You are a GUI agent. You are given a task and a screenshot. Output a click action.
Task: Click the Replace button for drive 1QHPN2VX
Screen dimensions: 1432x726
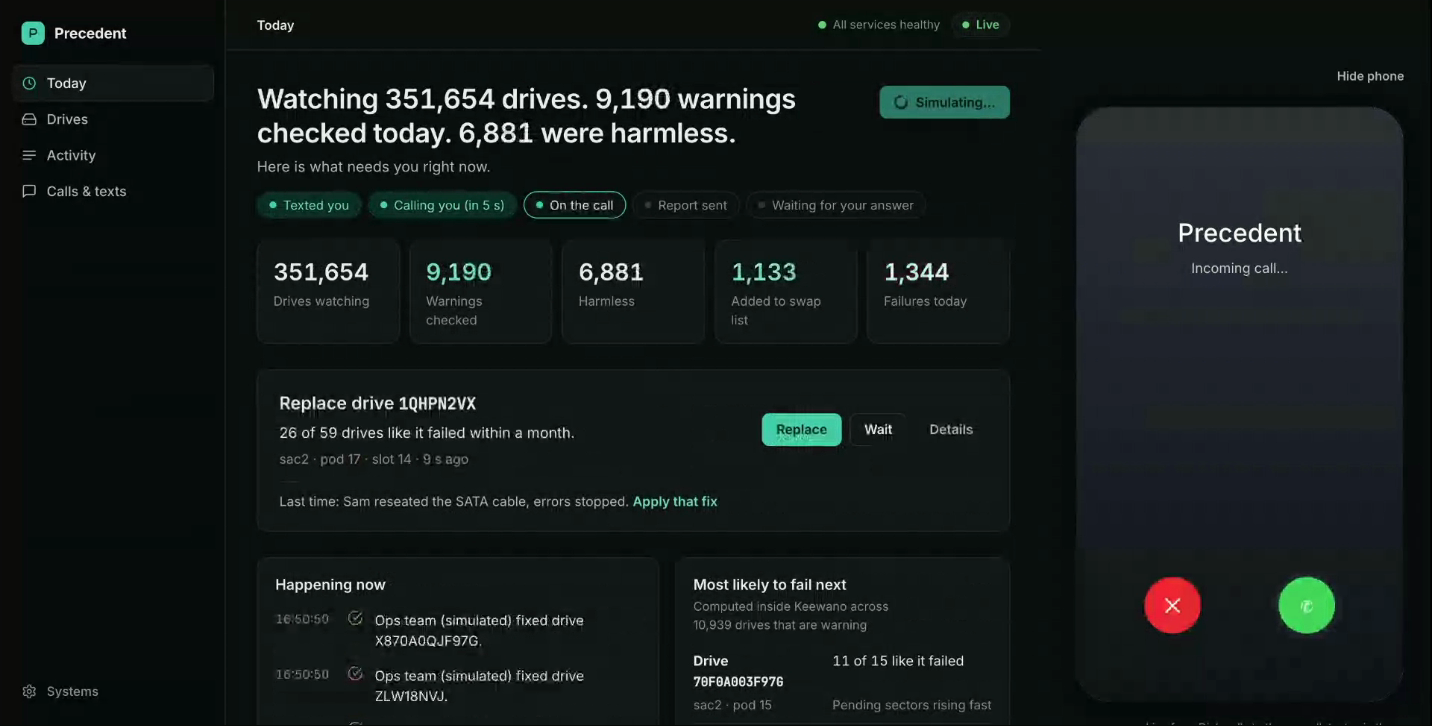tap(801, 429)
